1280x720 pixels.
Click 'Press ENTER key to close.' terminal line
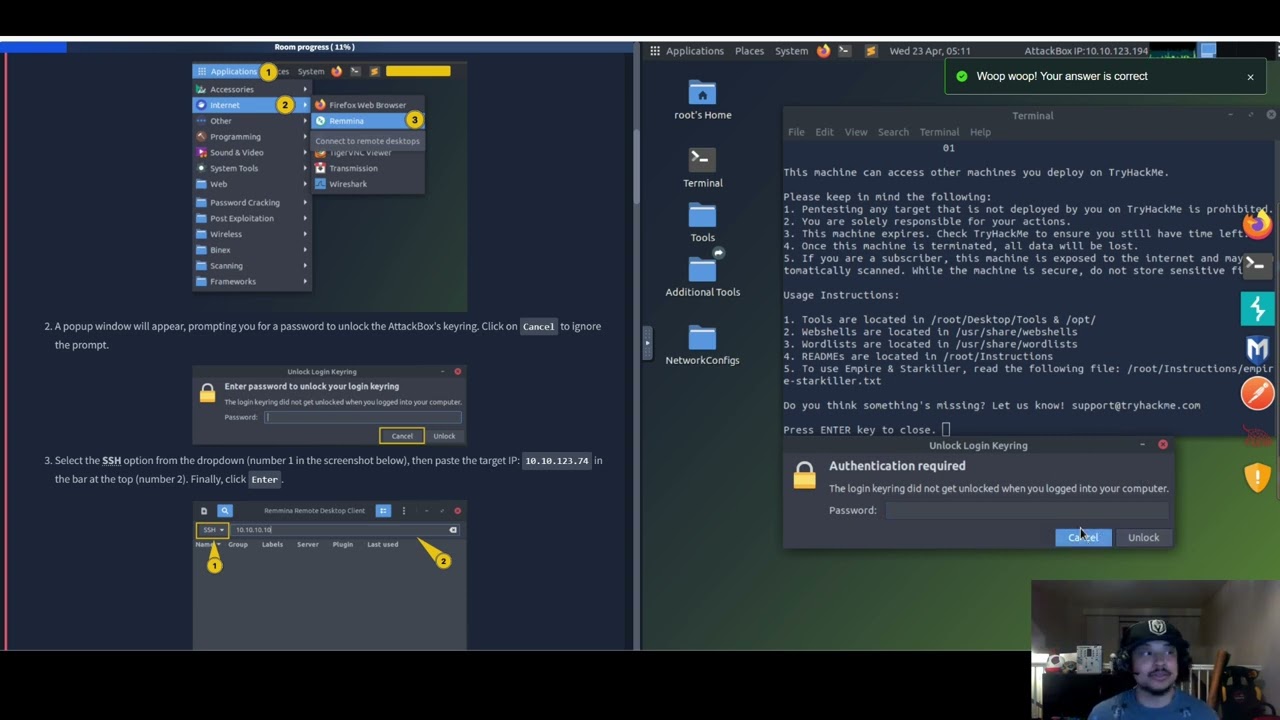(860, 430)
